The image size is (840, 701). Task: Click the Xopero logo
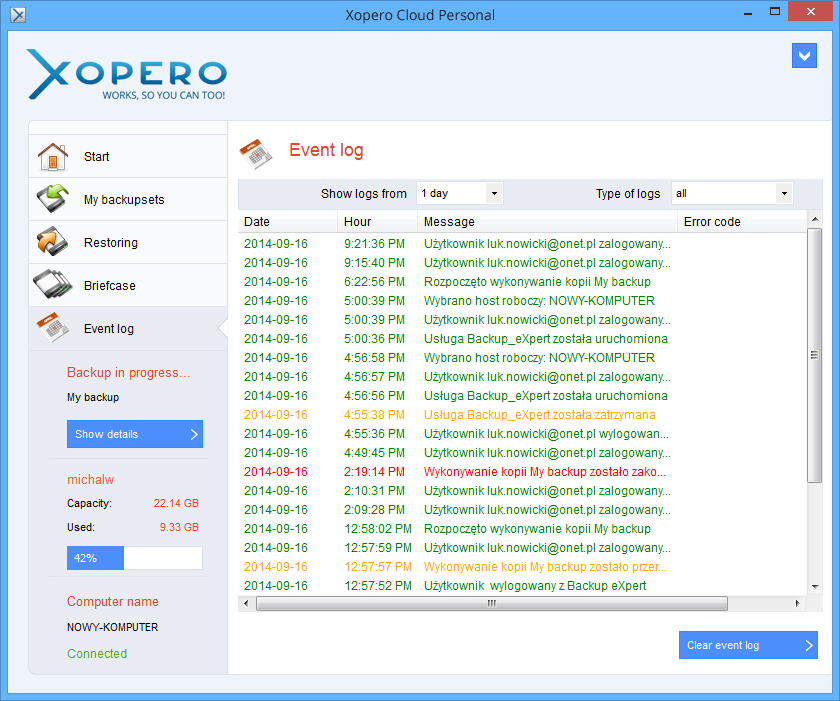[x=127, y=74]
